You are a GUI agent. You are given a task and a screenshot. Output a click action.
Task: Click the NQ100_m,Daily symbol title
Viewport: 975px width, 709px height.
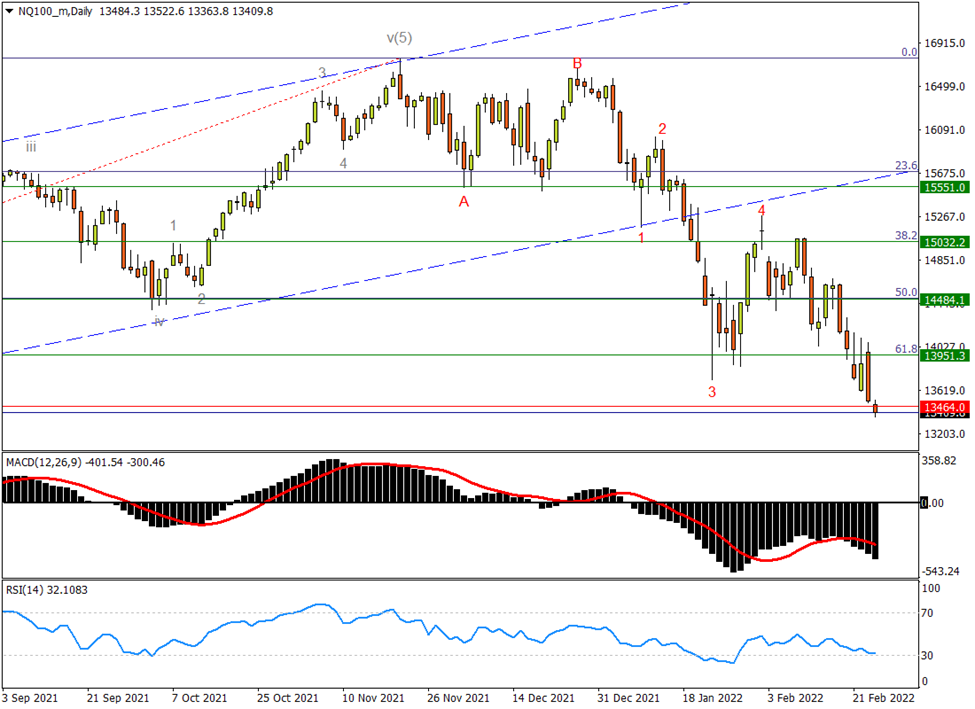55,11
